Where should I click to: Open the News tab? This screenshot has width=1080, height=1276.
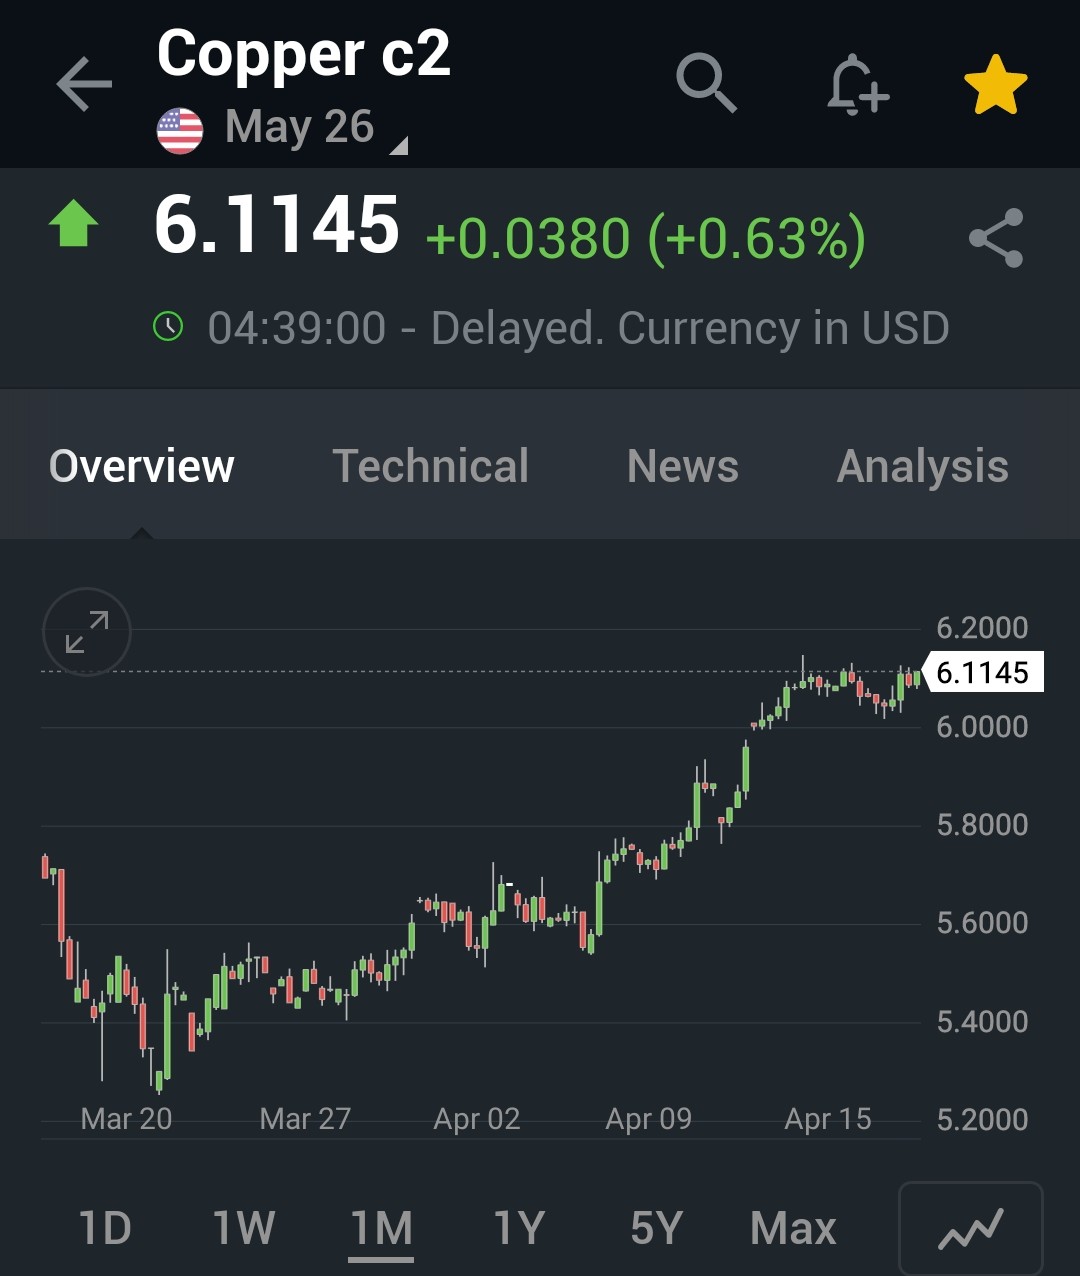click(x=682, y=466)
